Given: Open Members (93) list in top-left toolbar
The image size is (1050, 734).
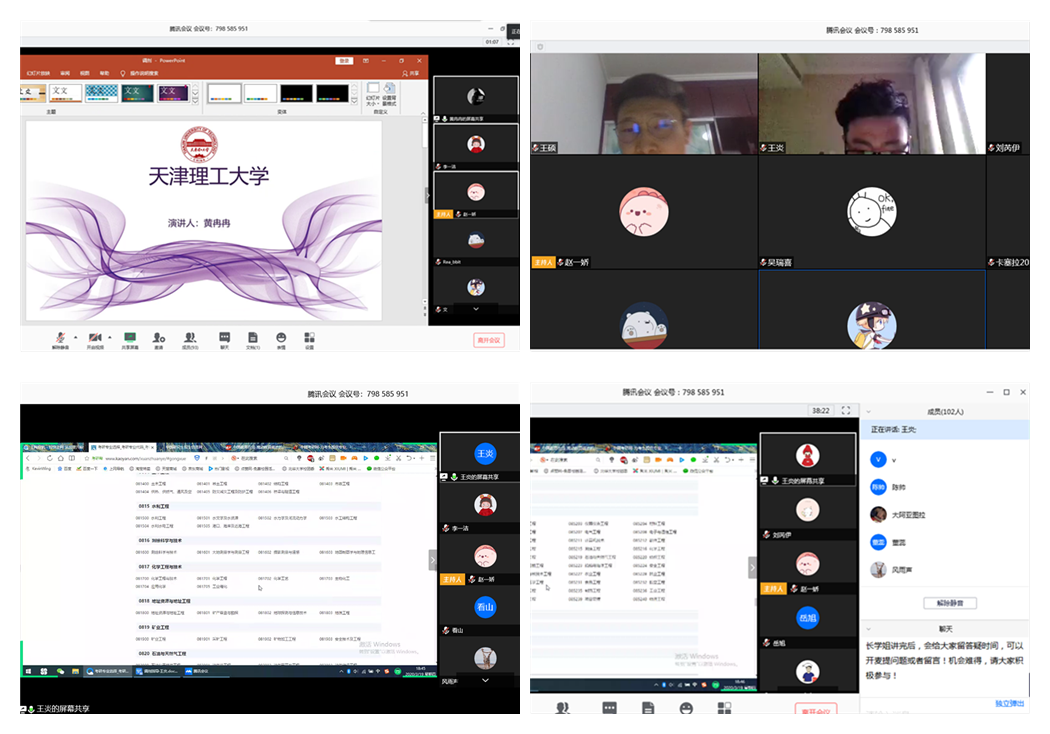Looking at the screenshot, I should pyautogui.click(x=190, y=337).
